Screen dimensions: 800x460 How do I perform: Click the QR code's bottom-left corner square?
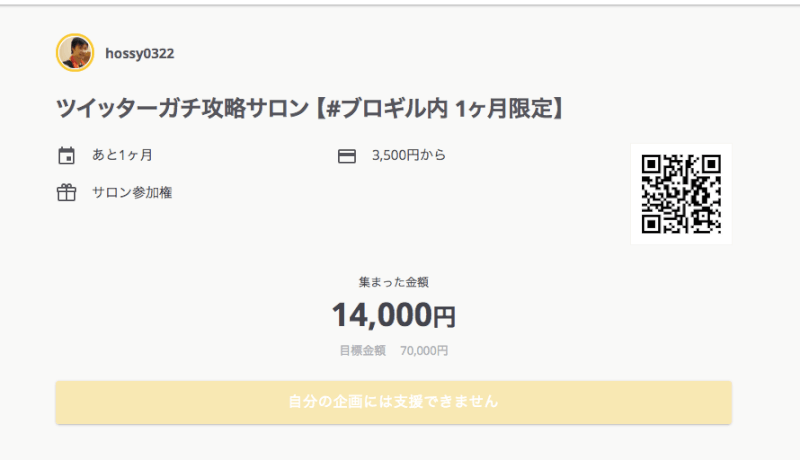click(651, 224)
